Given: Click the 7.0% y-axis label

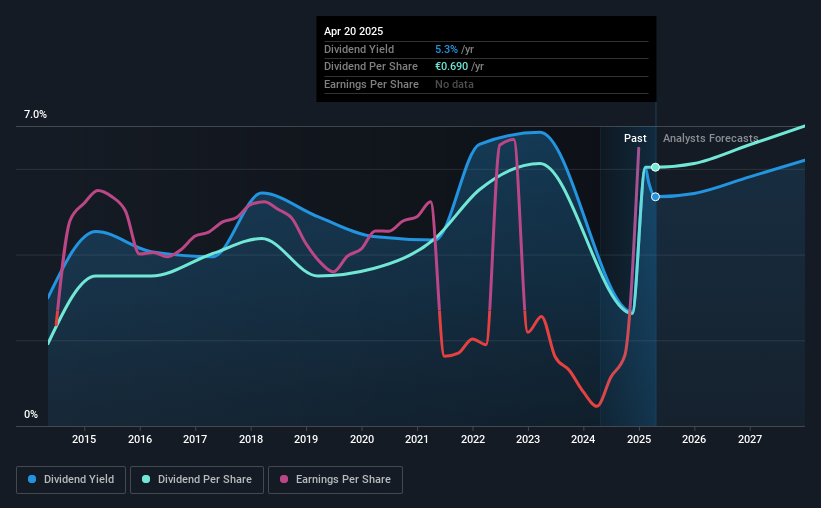Looking at the screenshot, I should tap(35, 114).
